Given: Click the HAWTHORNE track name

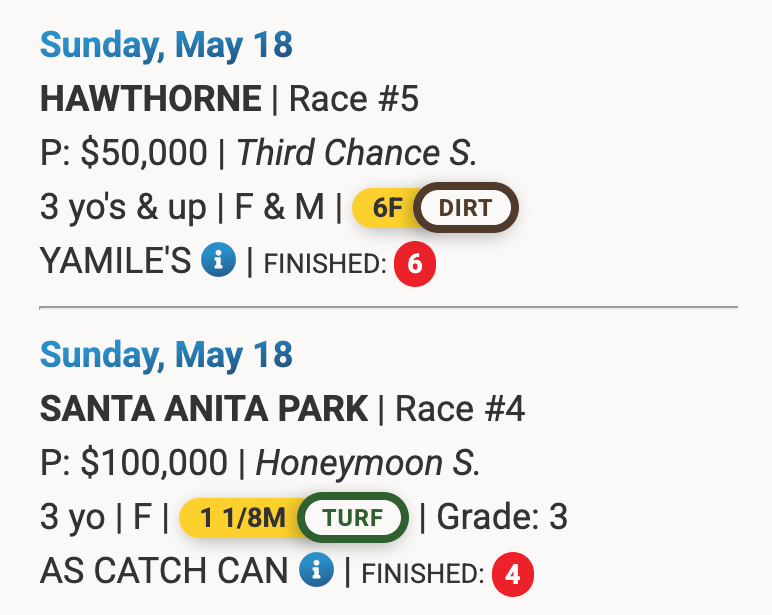Looking at the screenshot, I should pos(150,99).
